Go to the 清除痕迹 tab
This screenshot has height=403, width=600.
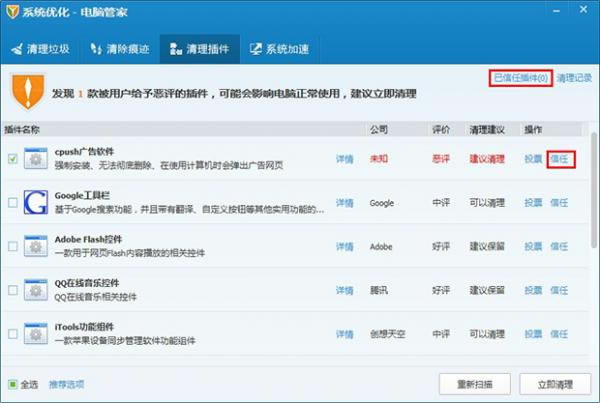point(121,48)
